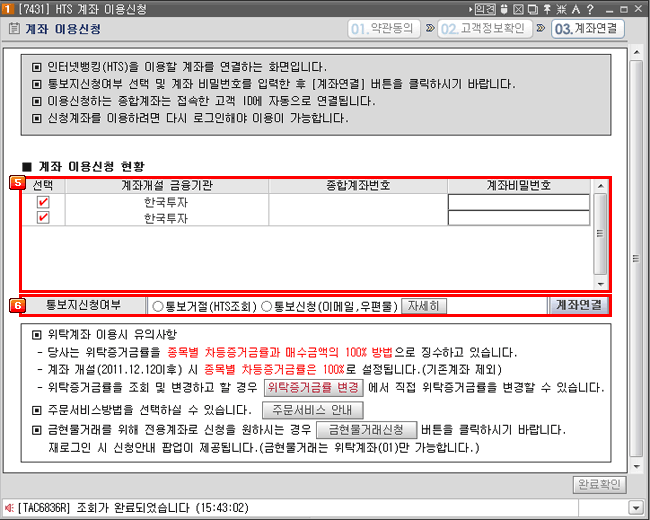Screen dimensions: 650x520
Task: Click the 자세히 details button
Action: [424, 306]
